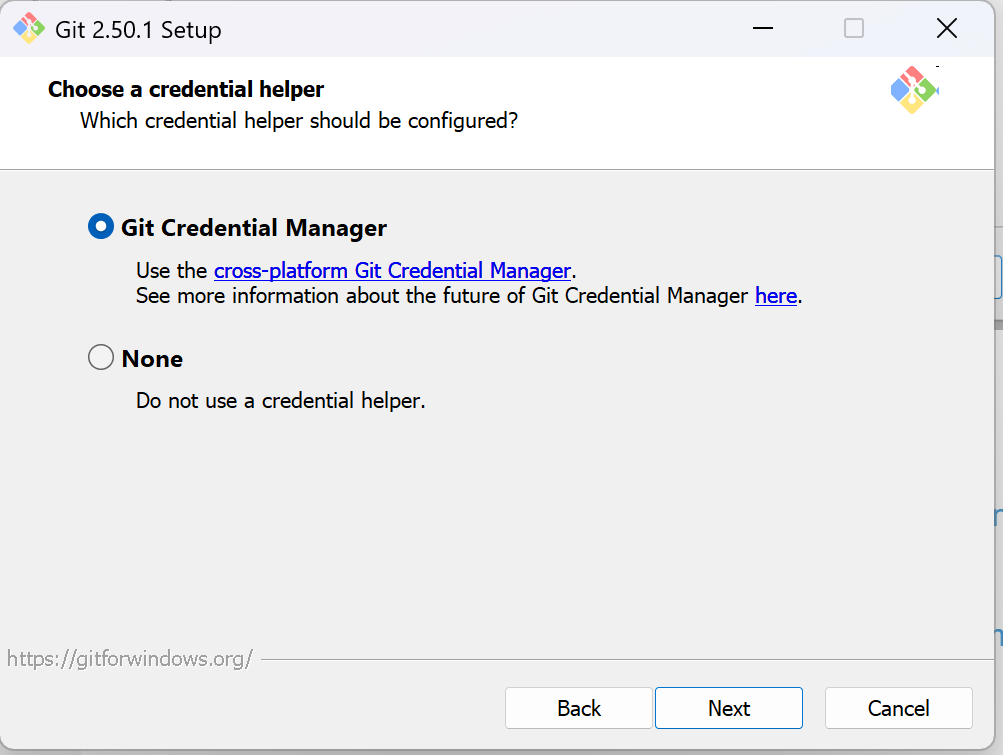
Task: Click the "Git 2.50.1 Setup" title text
Action: click(138, 29)
